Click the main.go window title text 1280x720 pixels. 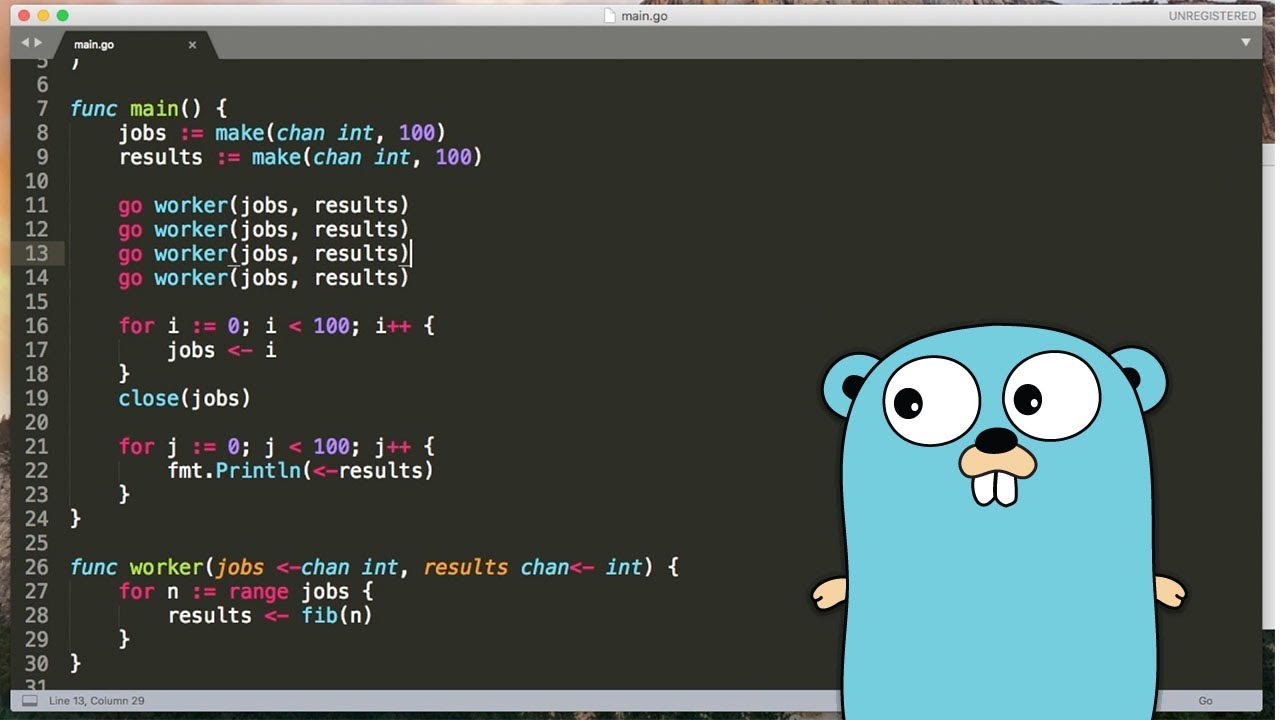pyautogui.click(x=645, y=16)
